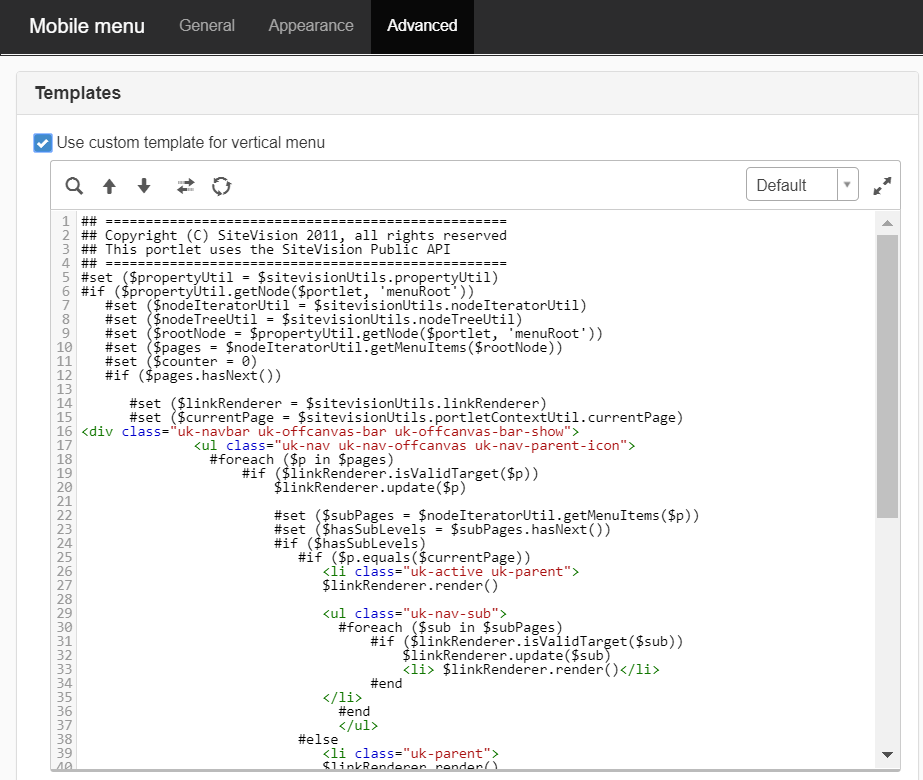The image size is (923, 780).
Task: Click the search magnifier icon in editor toolbar
Action: pyautogui.click(x=74, y=186)
